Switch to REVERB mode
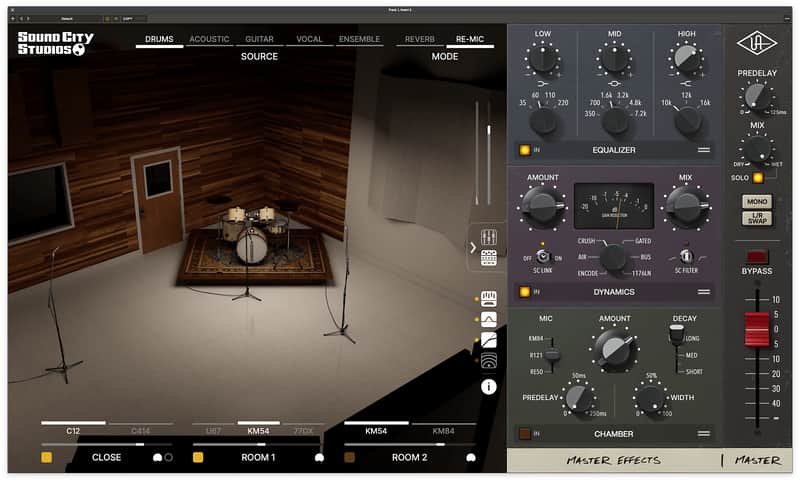Viewport: 800px width, 482px height. tap(419, 39)
